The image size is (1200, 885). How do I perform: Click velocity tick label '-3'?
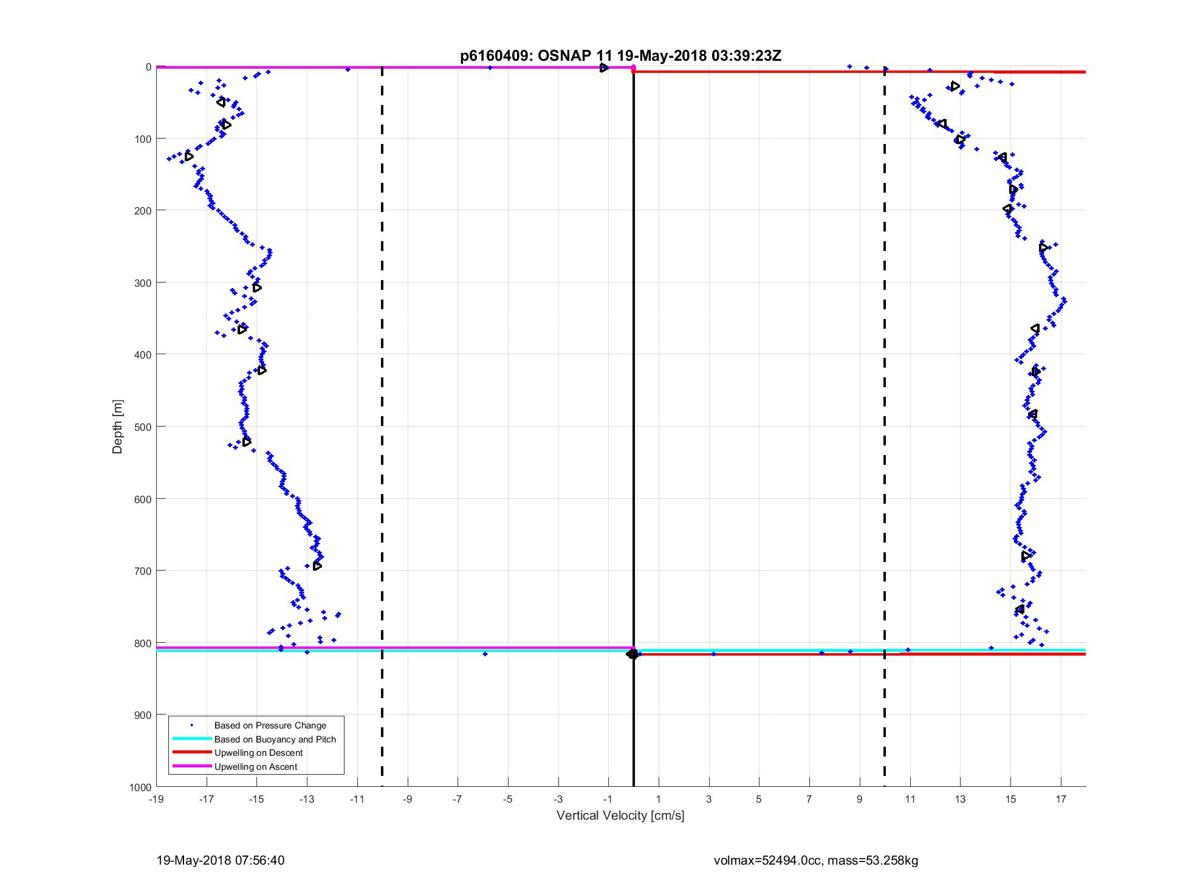coord(558,800)
